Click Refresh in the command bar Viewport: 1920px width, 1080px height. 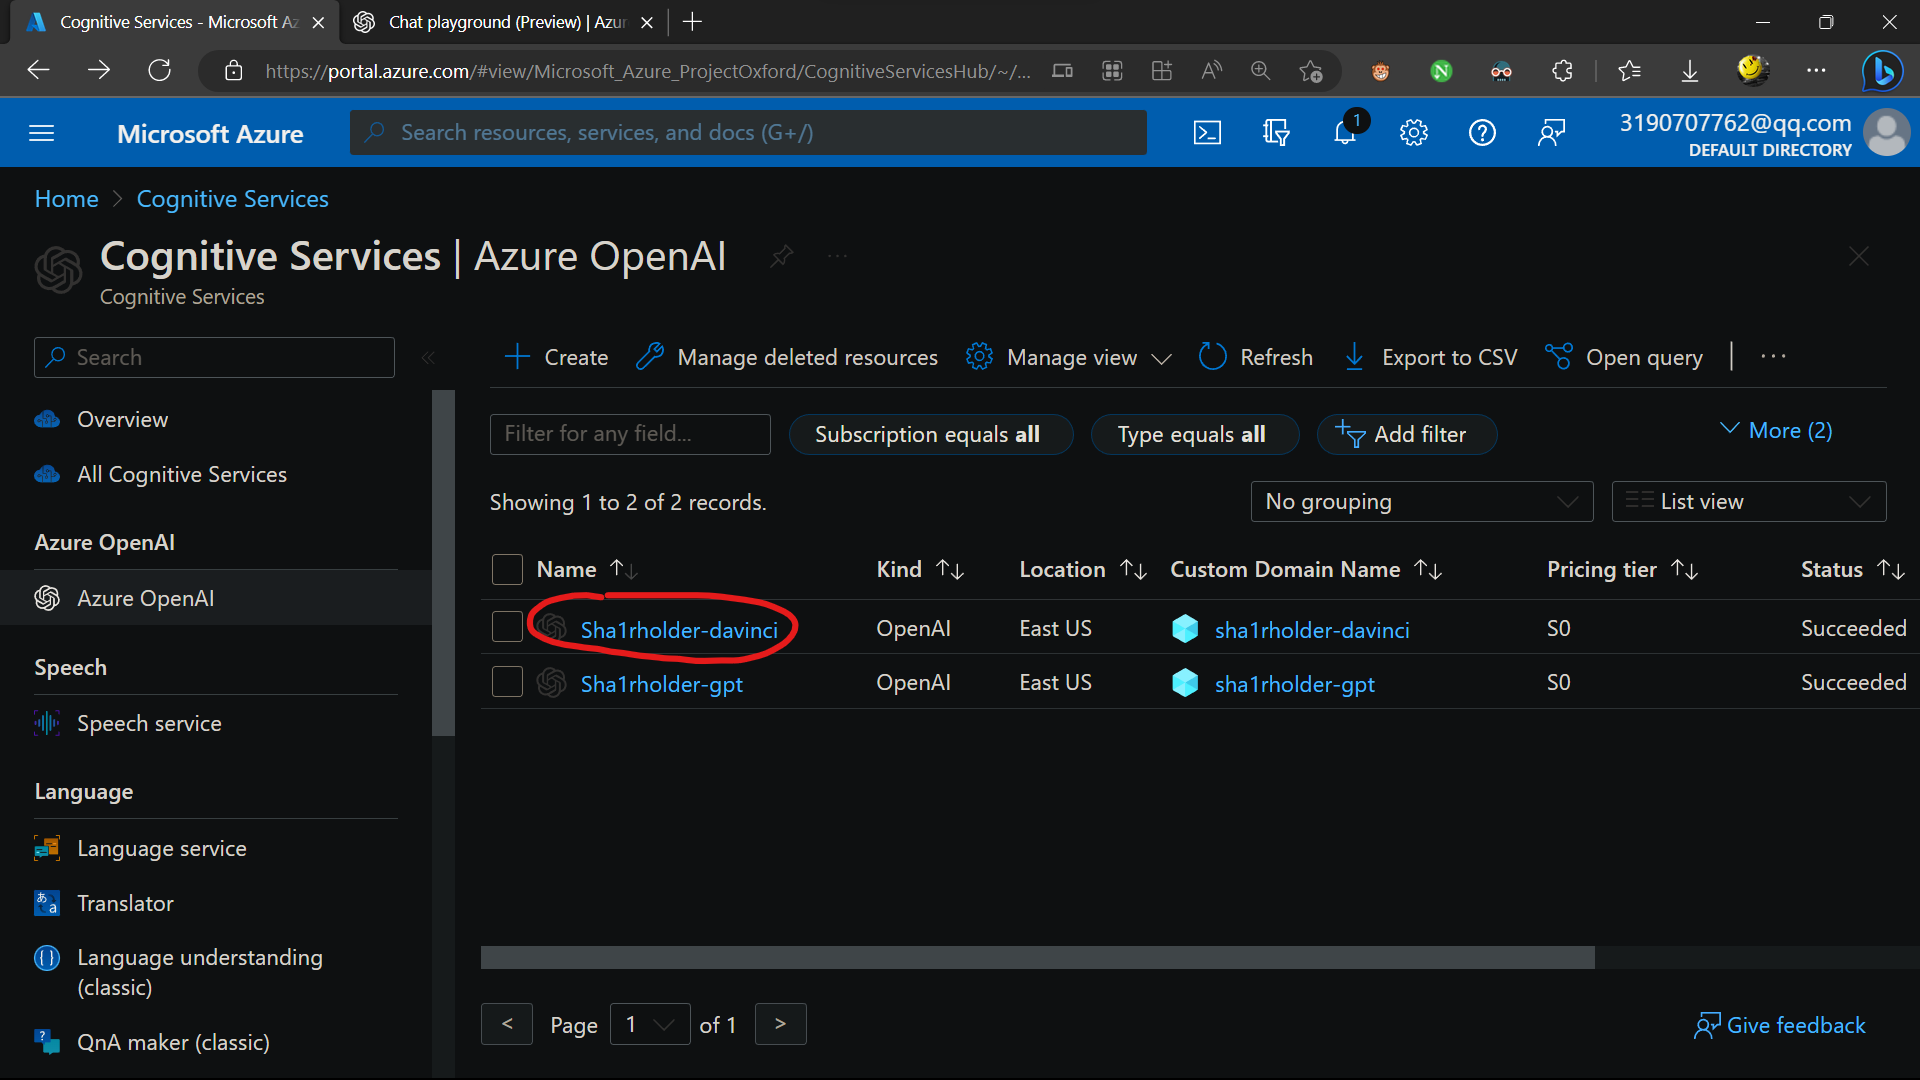coord(1256,357)
